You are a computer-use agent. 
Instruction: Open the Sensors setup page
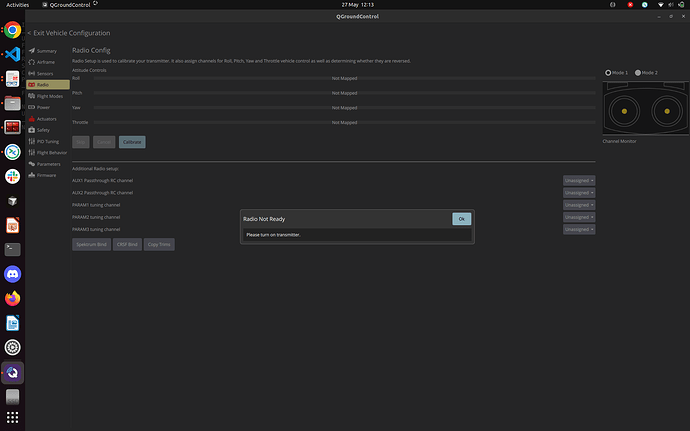tap(48, 74)
